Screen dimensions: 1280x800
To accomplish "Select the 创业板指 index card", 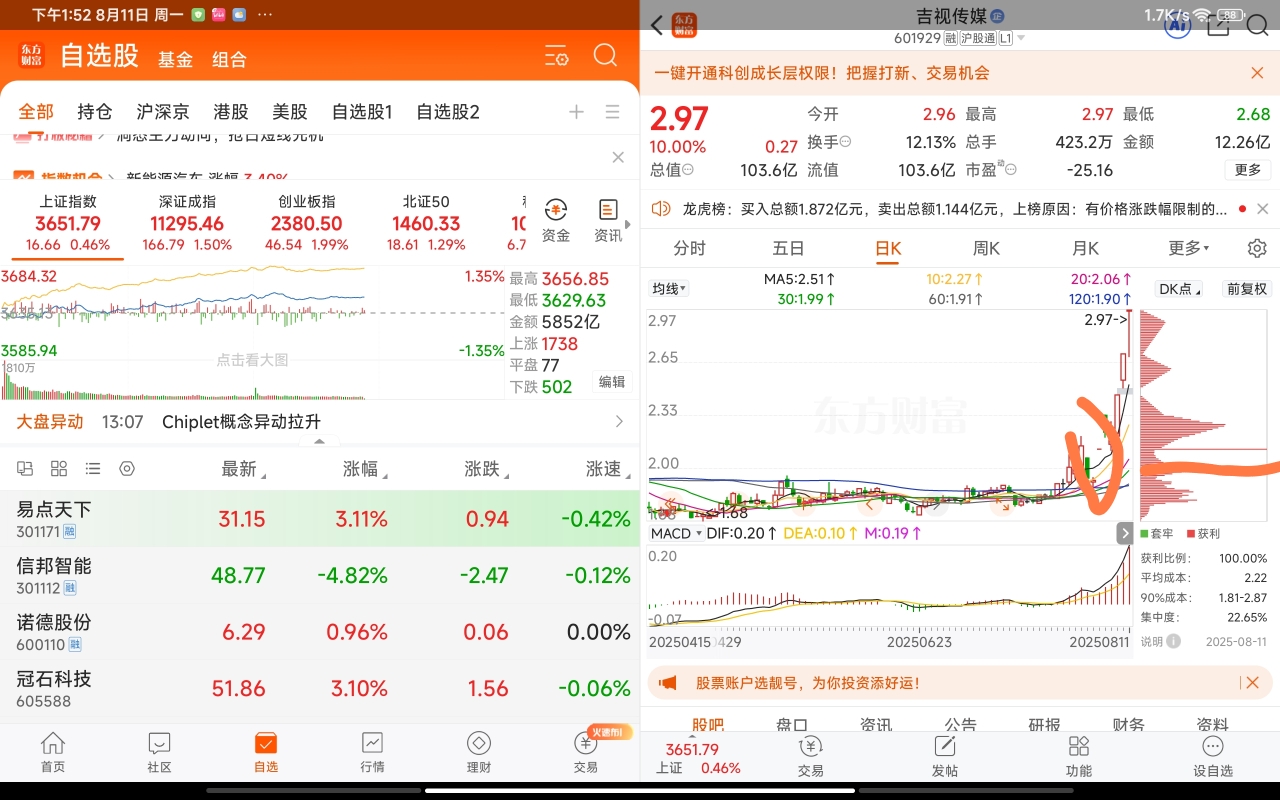I will click(x=307, y=223).
